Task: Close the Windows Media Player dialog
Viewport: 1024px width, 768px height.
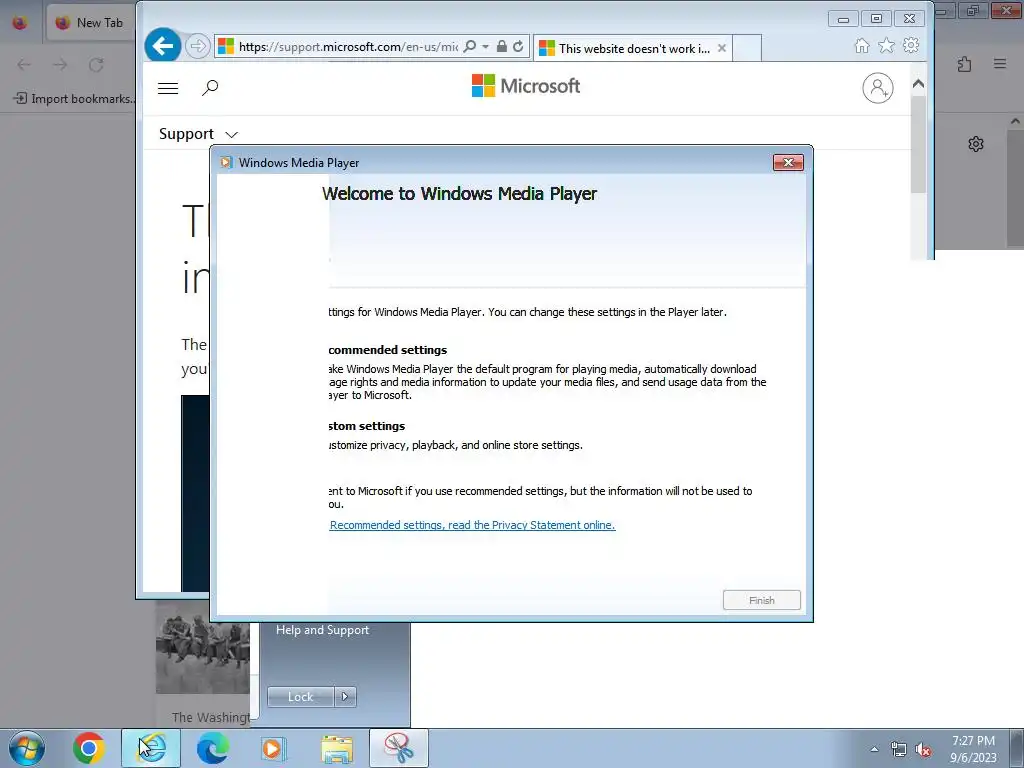Action: click(788, 163)
